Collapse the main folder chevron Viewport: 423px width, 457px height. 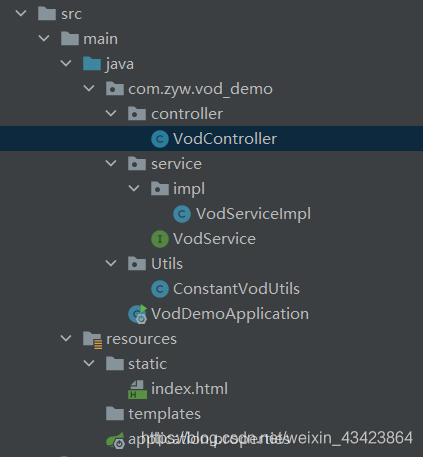[44, 38]
